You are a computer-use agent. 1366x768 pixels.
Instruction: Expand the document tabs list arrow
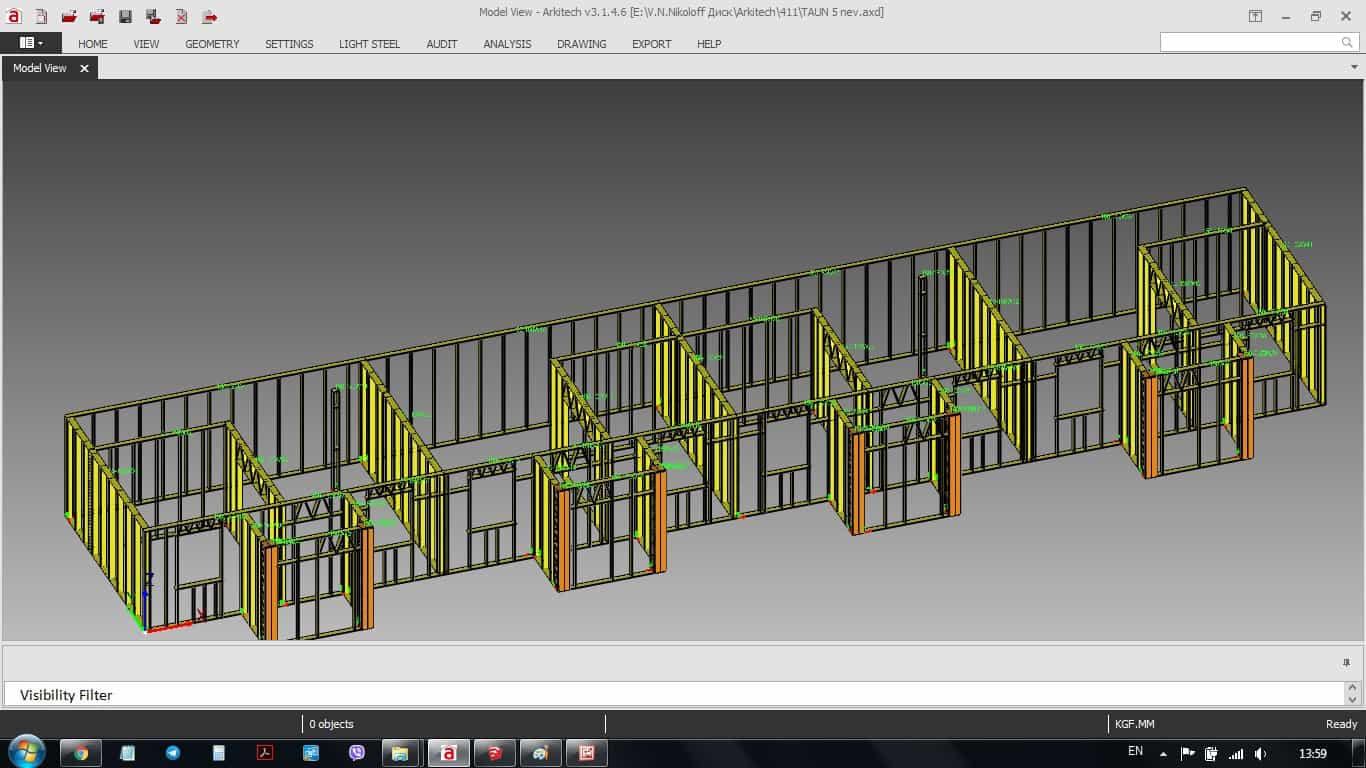[1354, 67]
